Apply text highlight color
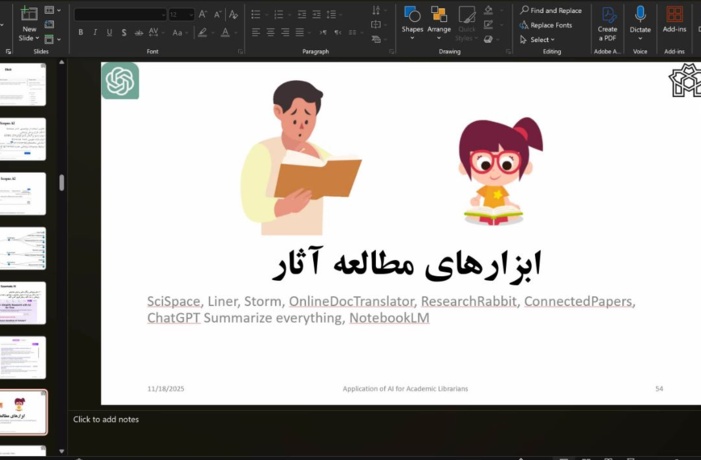The image size is (701, 460). [x=203, y=32]
